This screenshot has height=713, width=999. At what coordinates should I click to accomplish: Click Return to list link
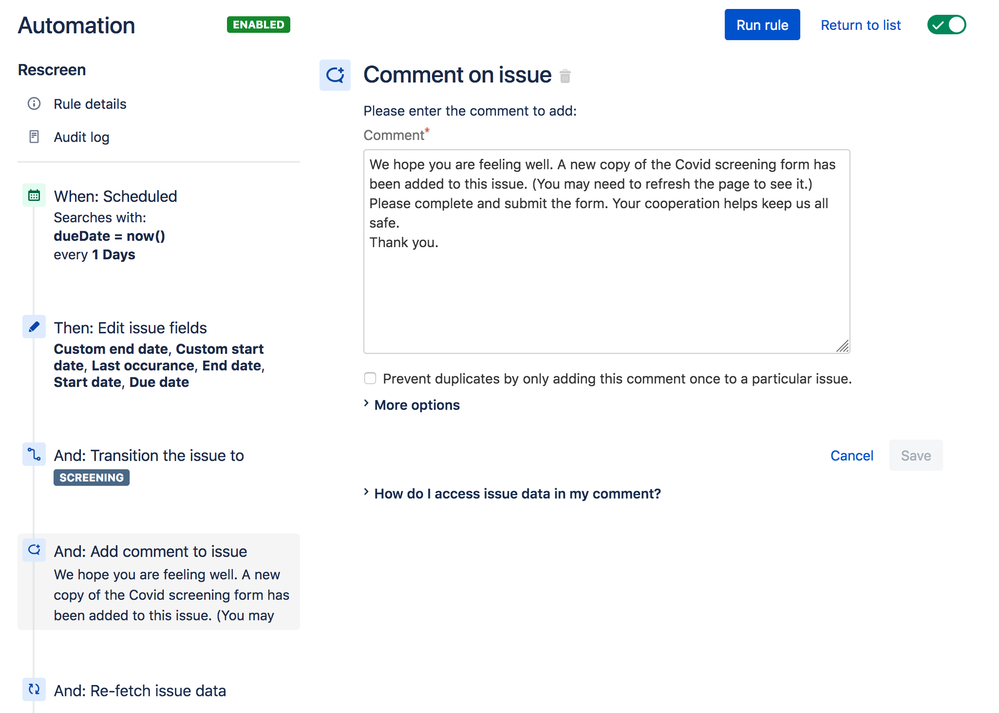point(860,25)
